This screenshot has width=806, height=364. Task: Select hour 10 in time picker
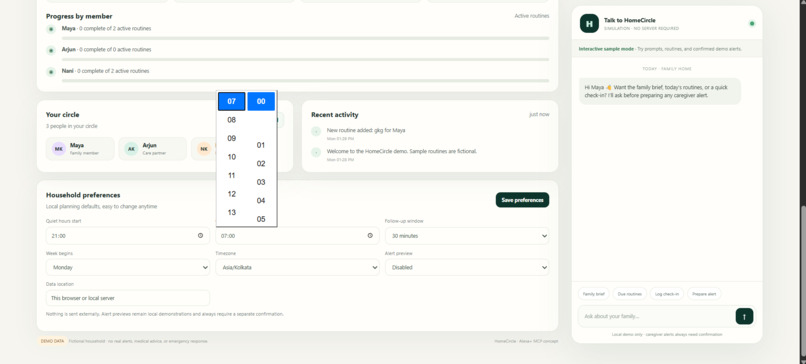(231, 157)
